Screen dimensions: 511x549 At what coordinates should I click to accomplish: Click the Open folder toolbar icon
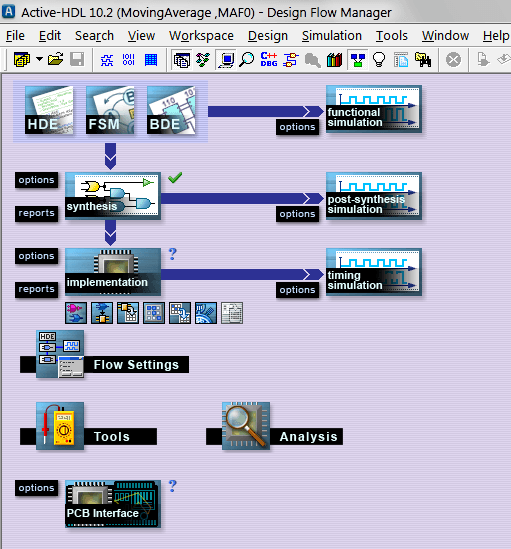pos(56,60)
